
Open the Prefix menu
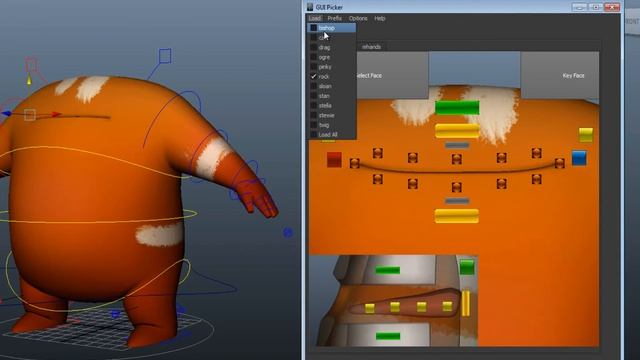tap(334, 18)
